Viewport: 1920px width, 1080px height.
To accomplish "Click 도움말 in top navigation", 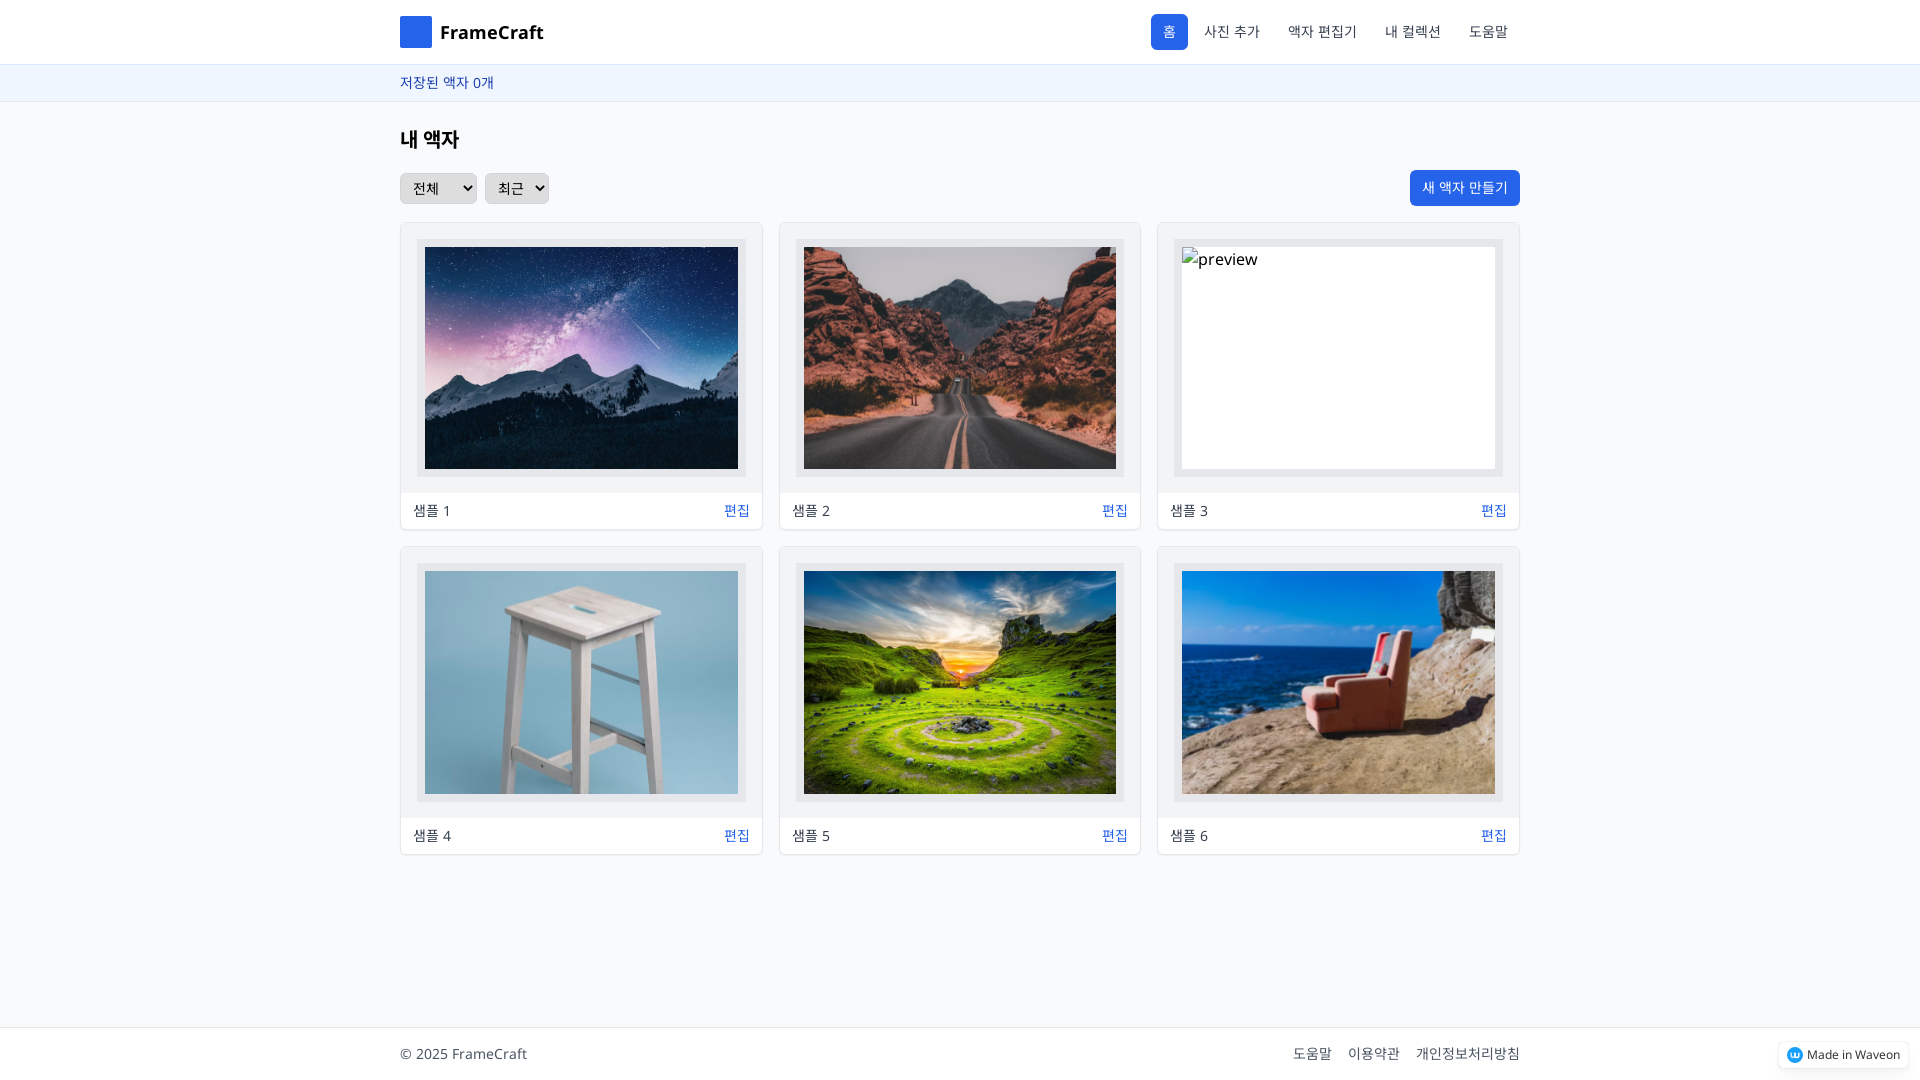I will pos(1487,32).
